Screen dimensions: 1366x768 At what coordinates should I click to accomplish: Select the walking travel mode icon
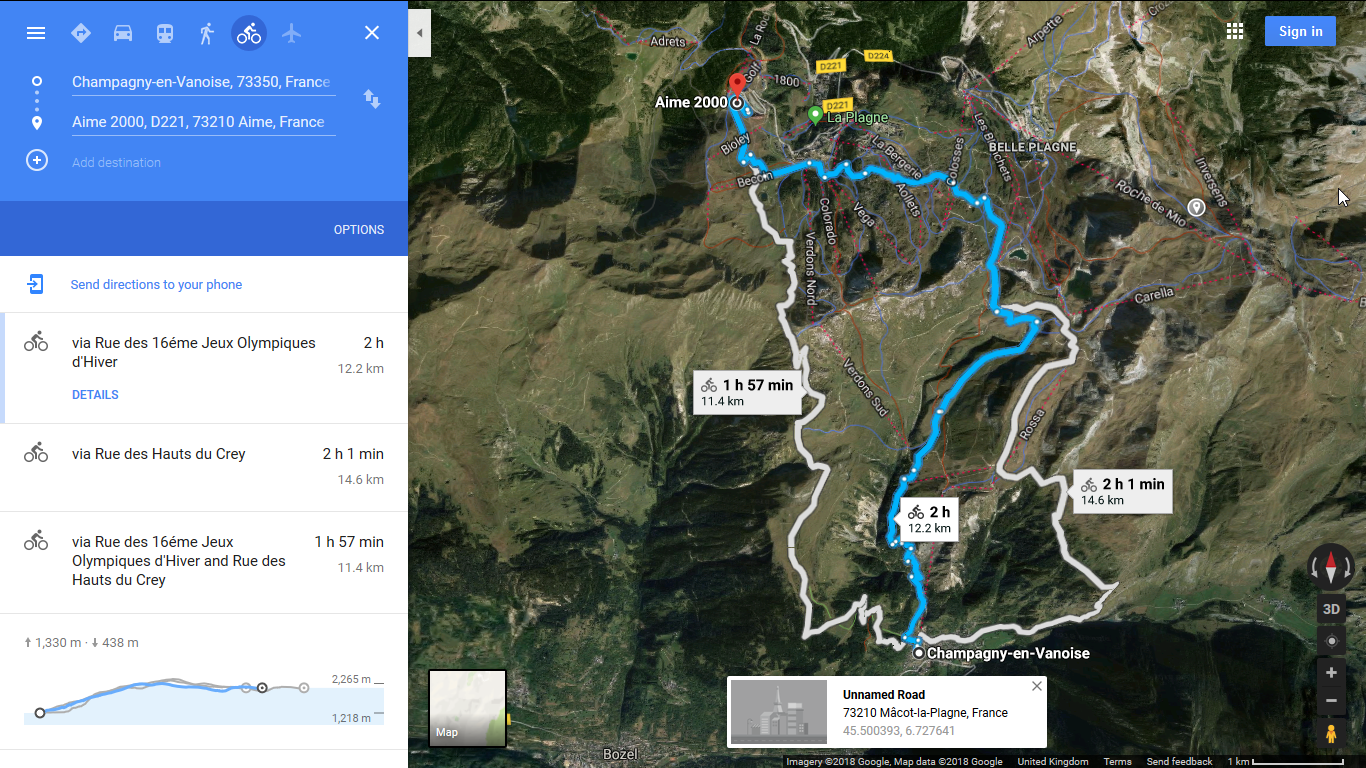[207, 33]
